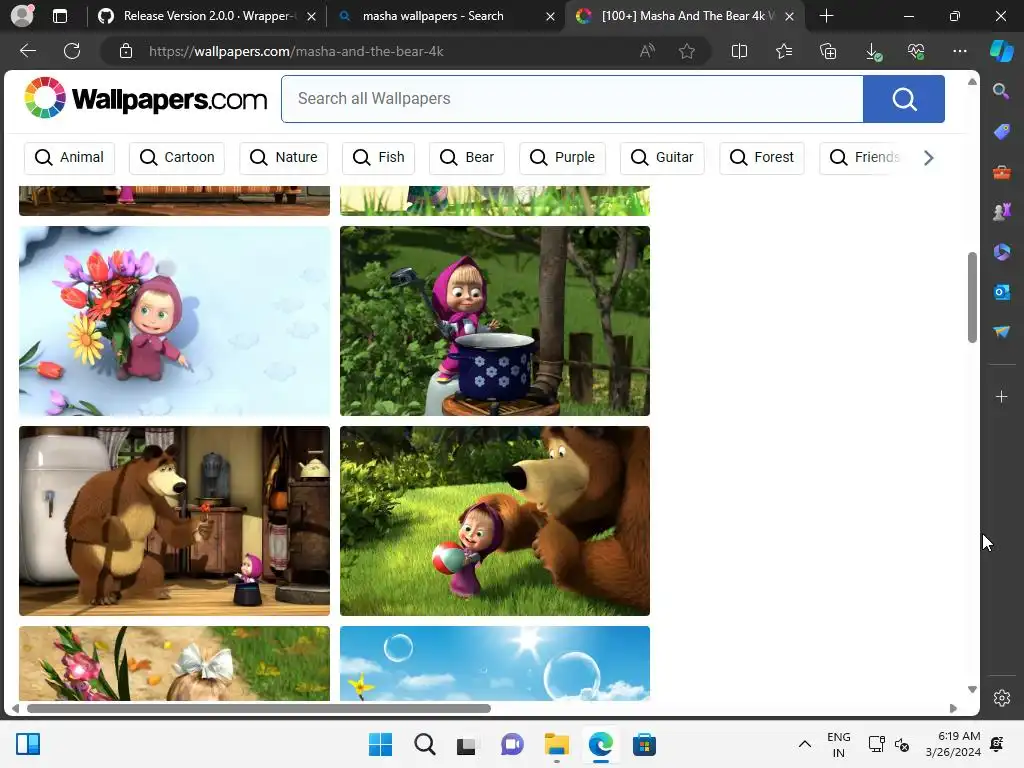Screen dimensions: 1024x768
Task: Open sidebar Shopping tag icon
Action: pos(1002,131)
